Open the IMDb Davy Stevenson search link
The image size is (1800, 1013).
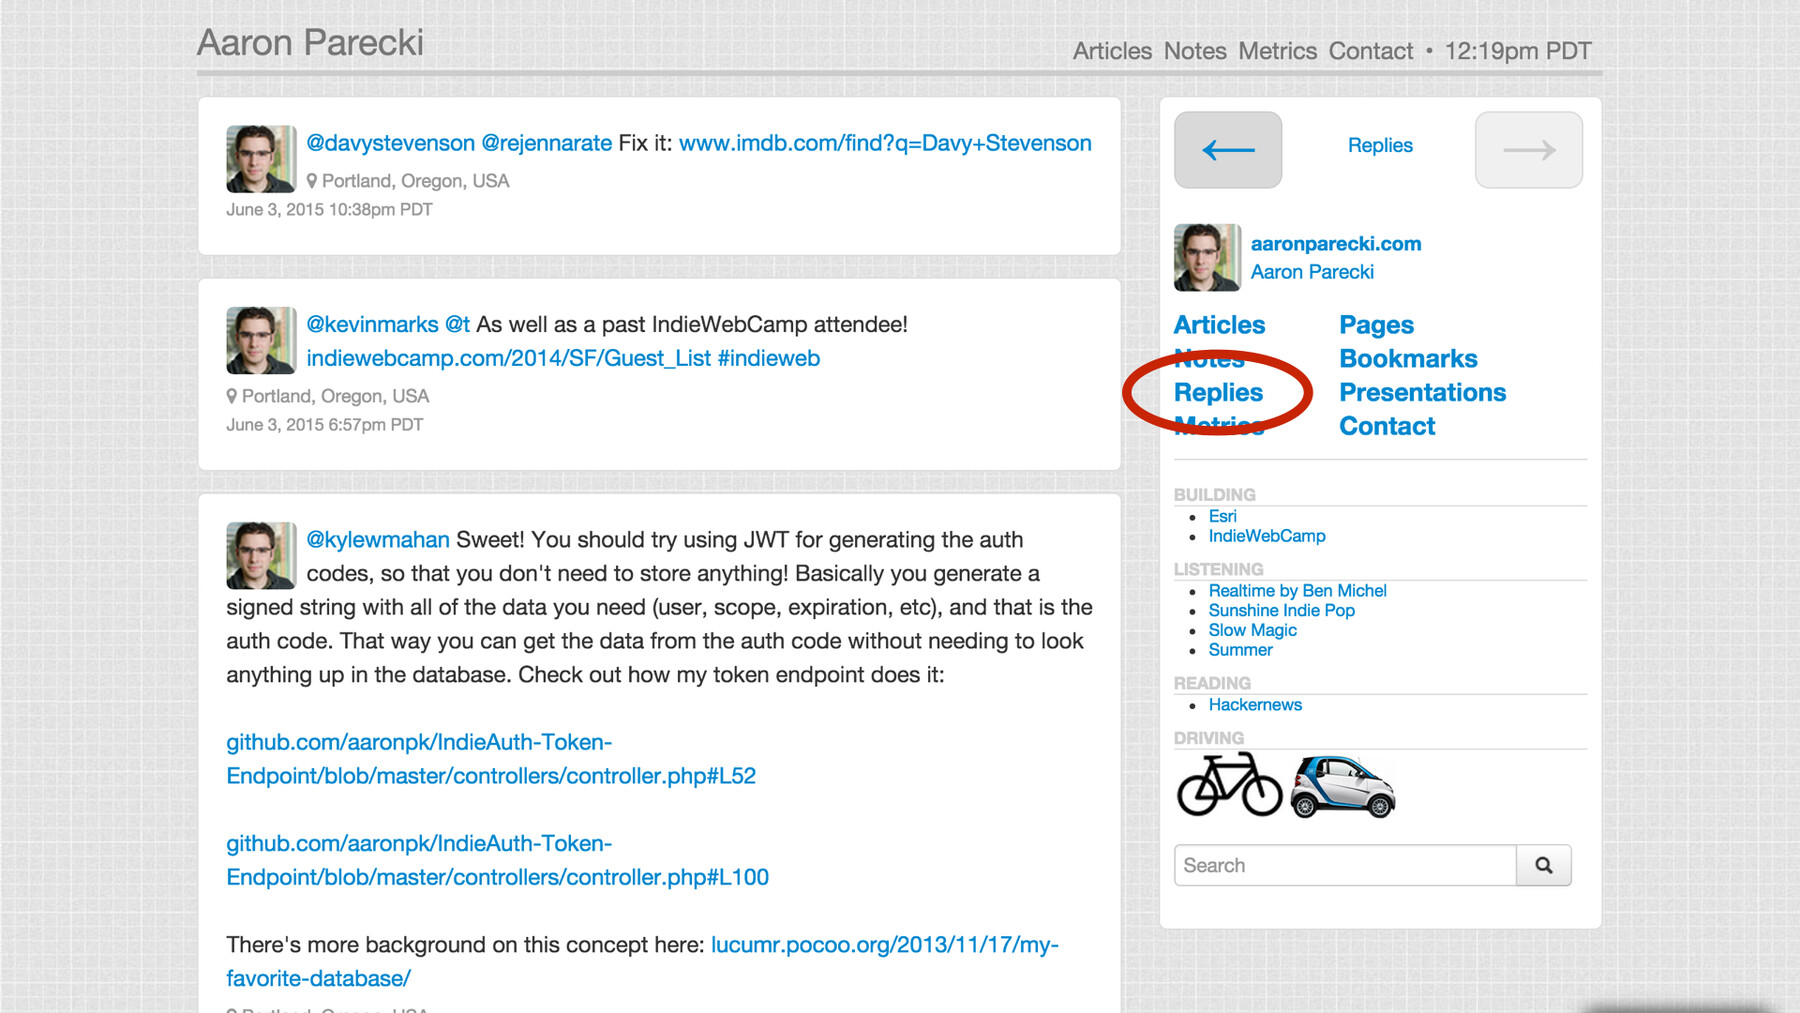click(x=885, y=143)
